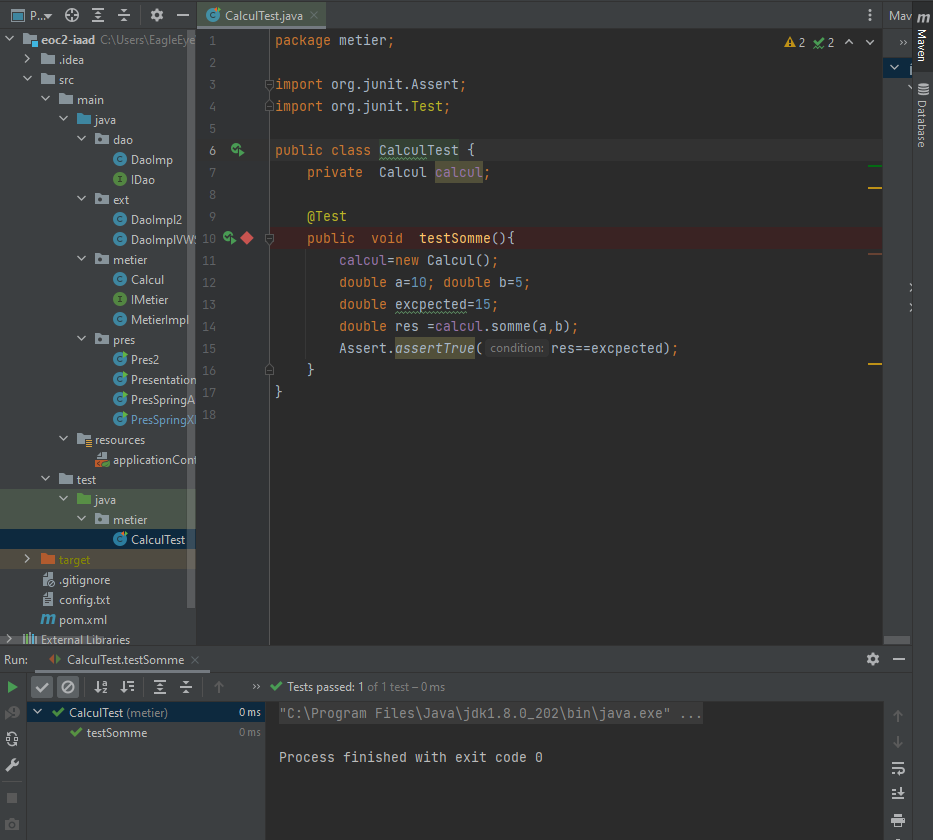Sort test results alphabetically
933x840 pixels.
[x=99, y=687]
